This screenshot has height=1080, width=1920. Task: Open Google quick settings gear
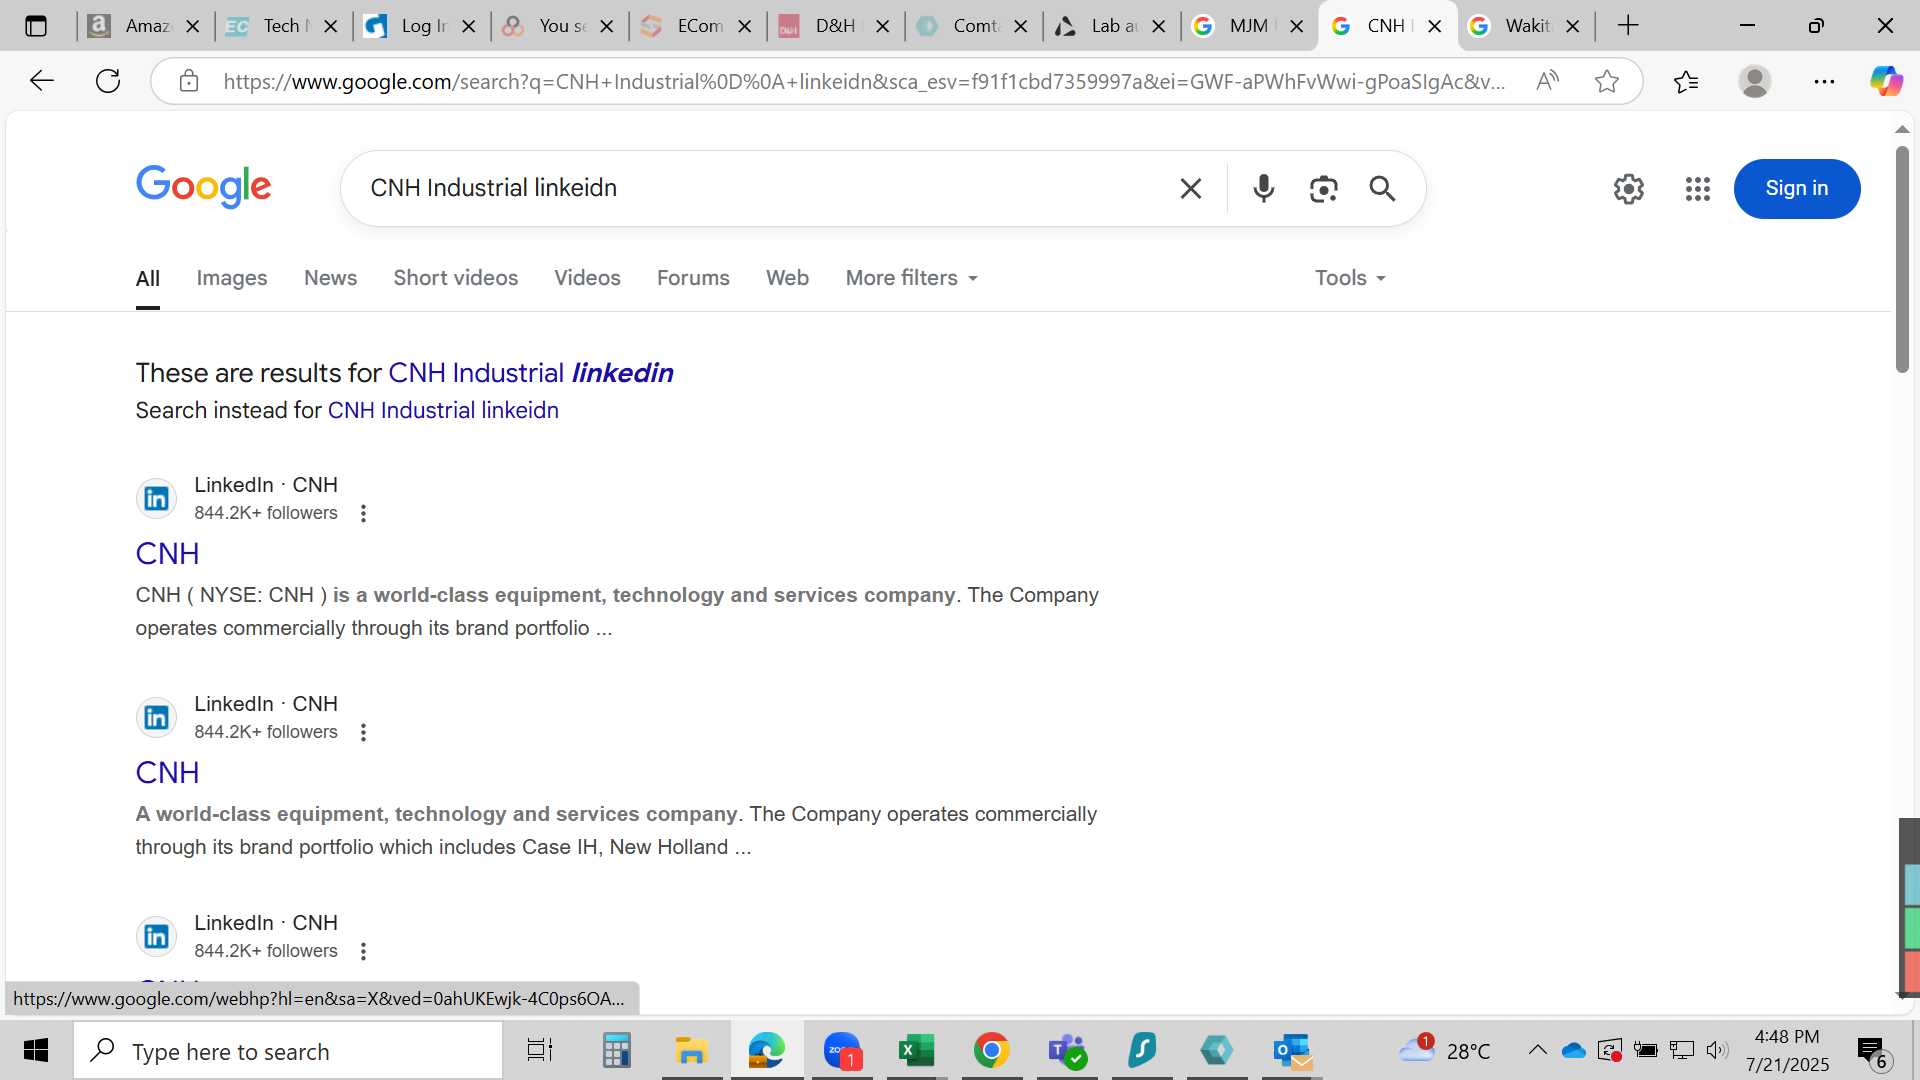1628,189
